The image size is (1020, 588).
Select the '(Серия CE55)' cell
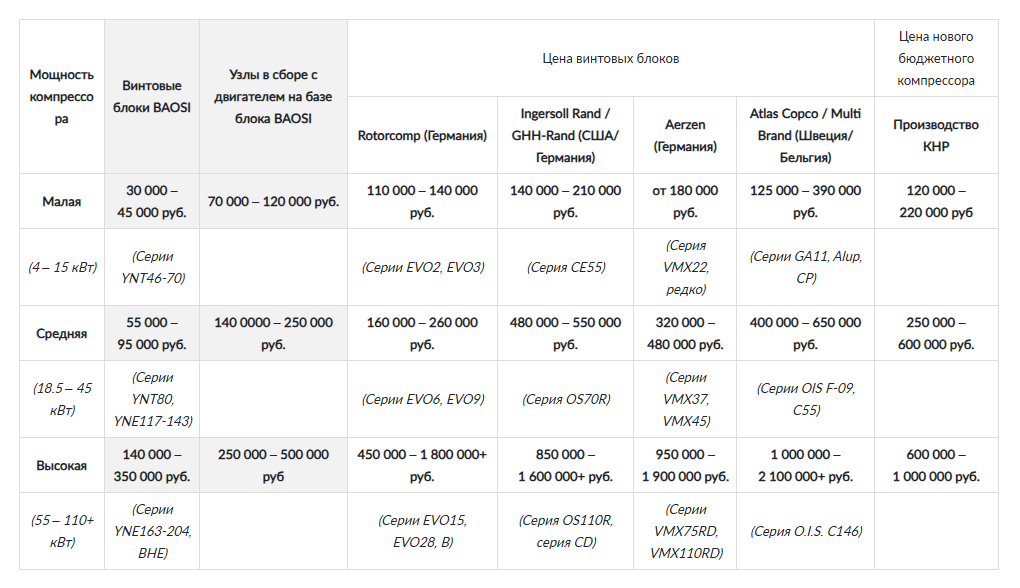point(565,267)
